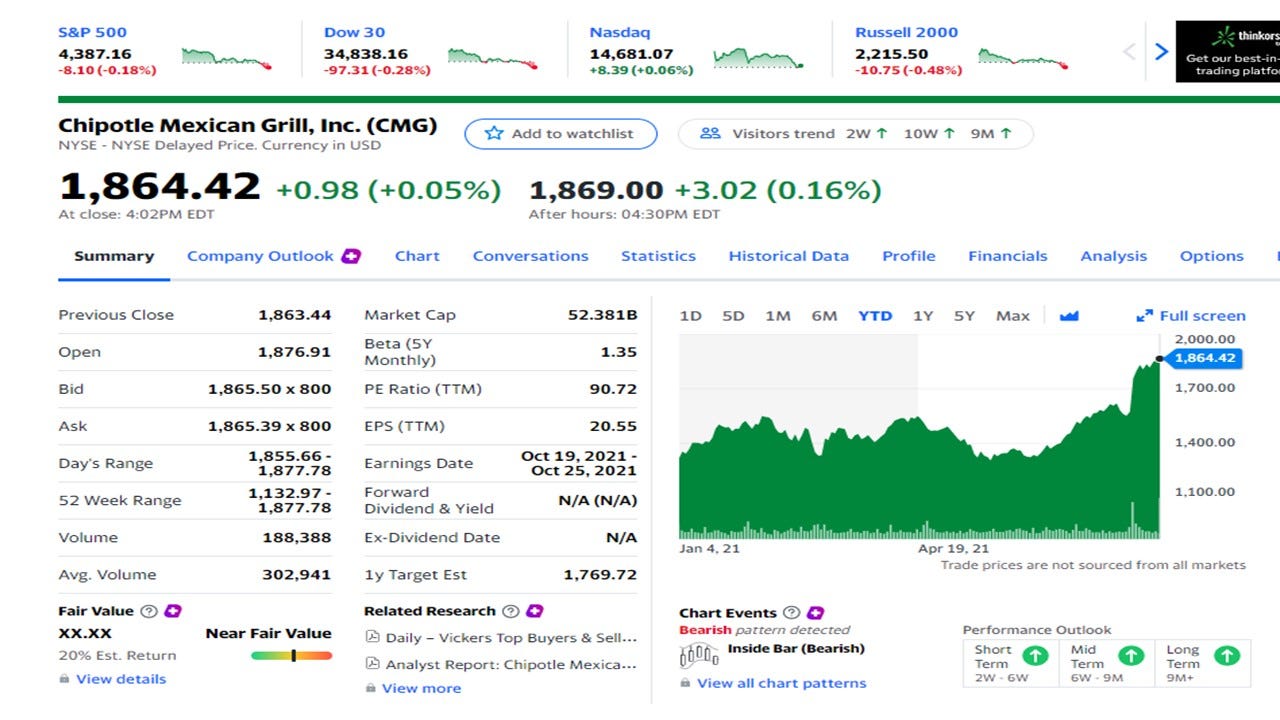Click the Inside Bar candlestick pattern icon
The height and width of the screenshot is (720, 1280).
tap(699, 655)
